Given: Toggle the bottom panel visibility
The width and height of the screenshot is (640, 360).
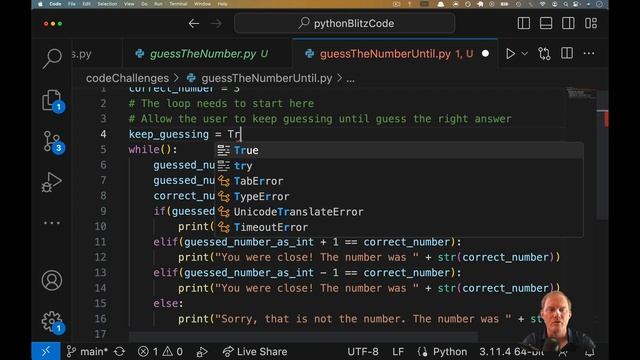Looking at the screenshot, I should [546, 23].
